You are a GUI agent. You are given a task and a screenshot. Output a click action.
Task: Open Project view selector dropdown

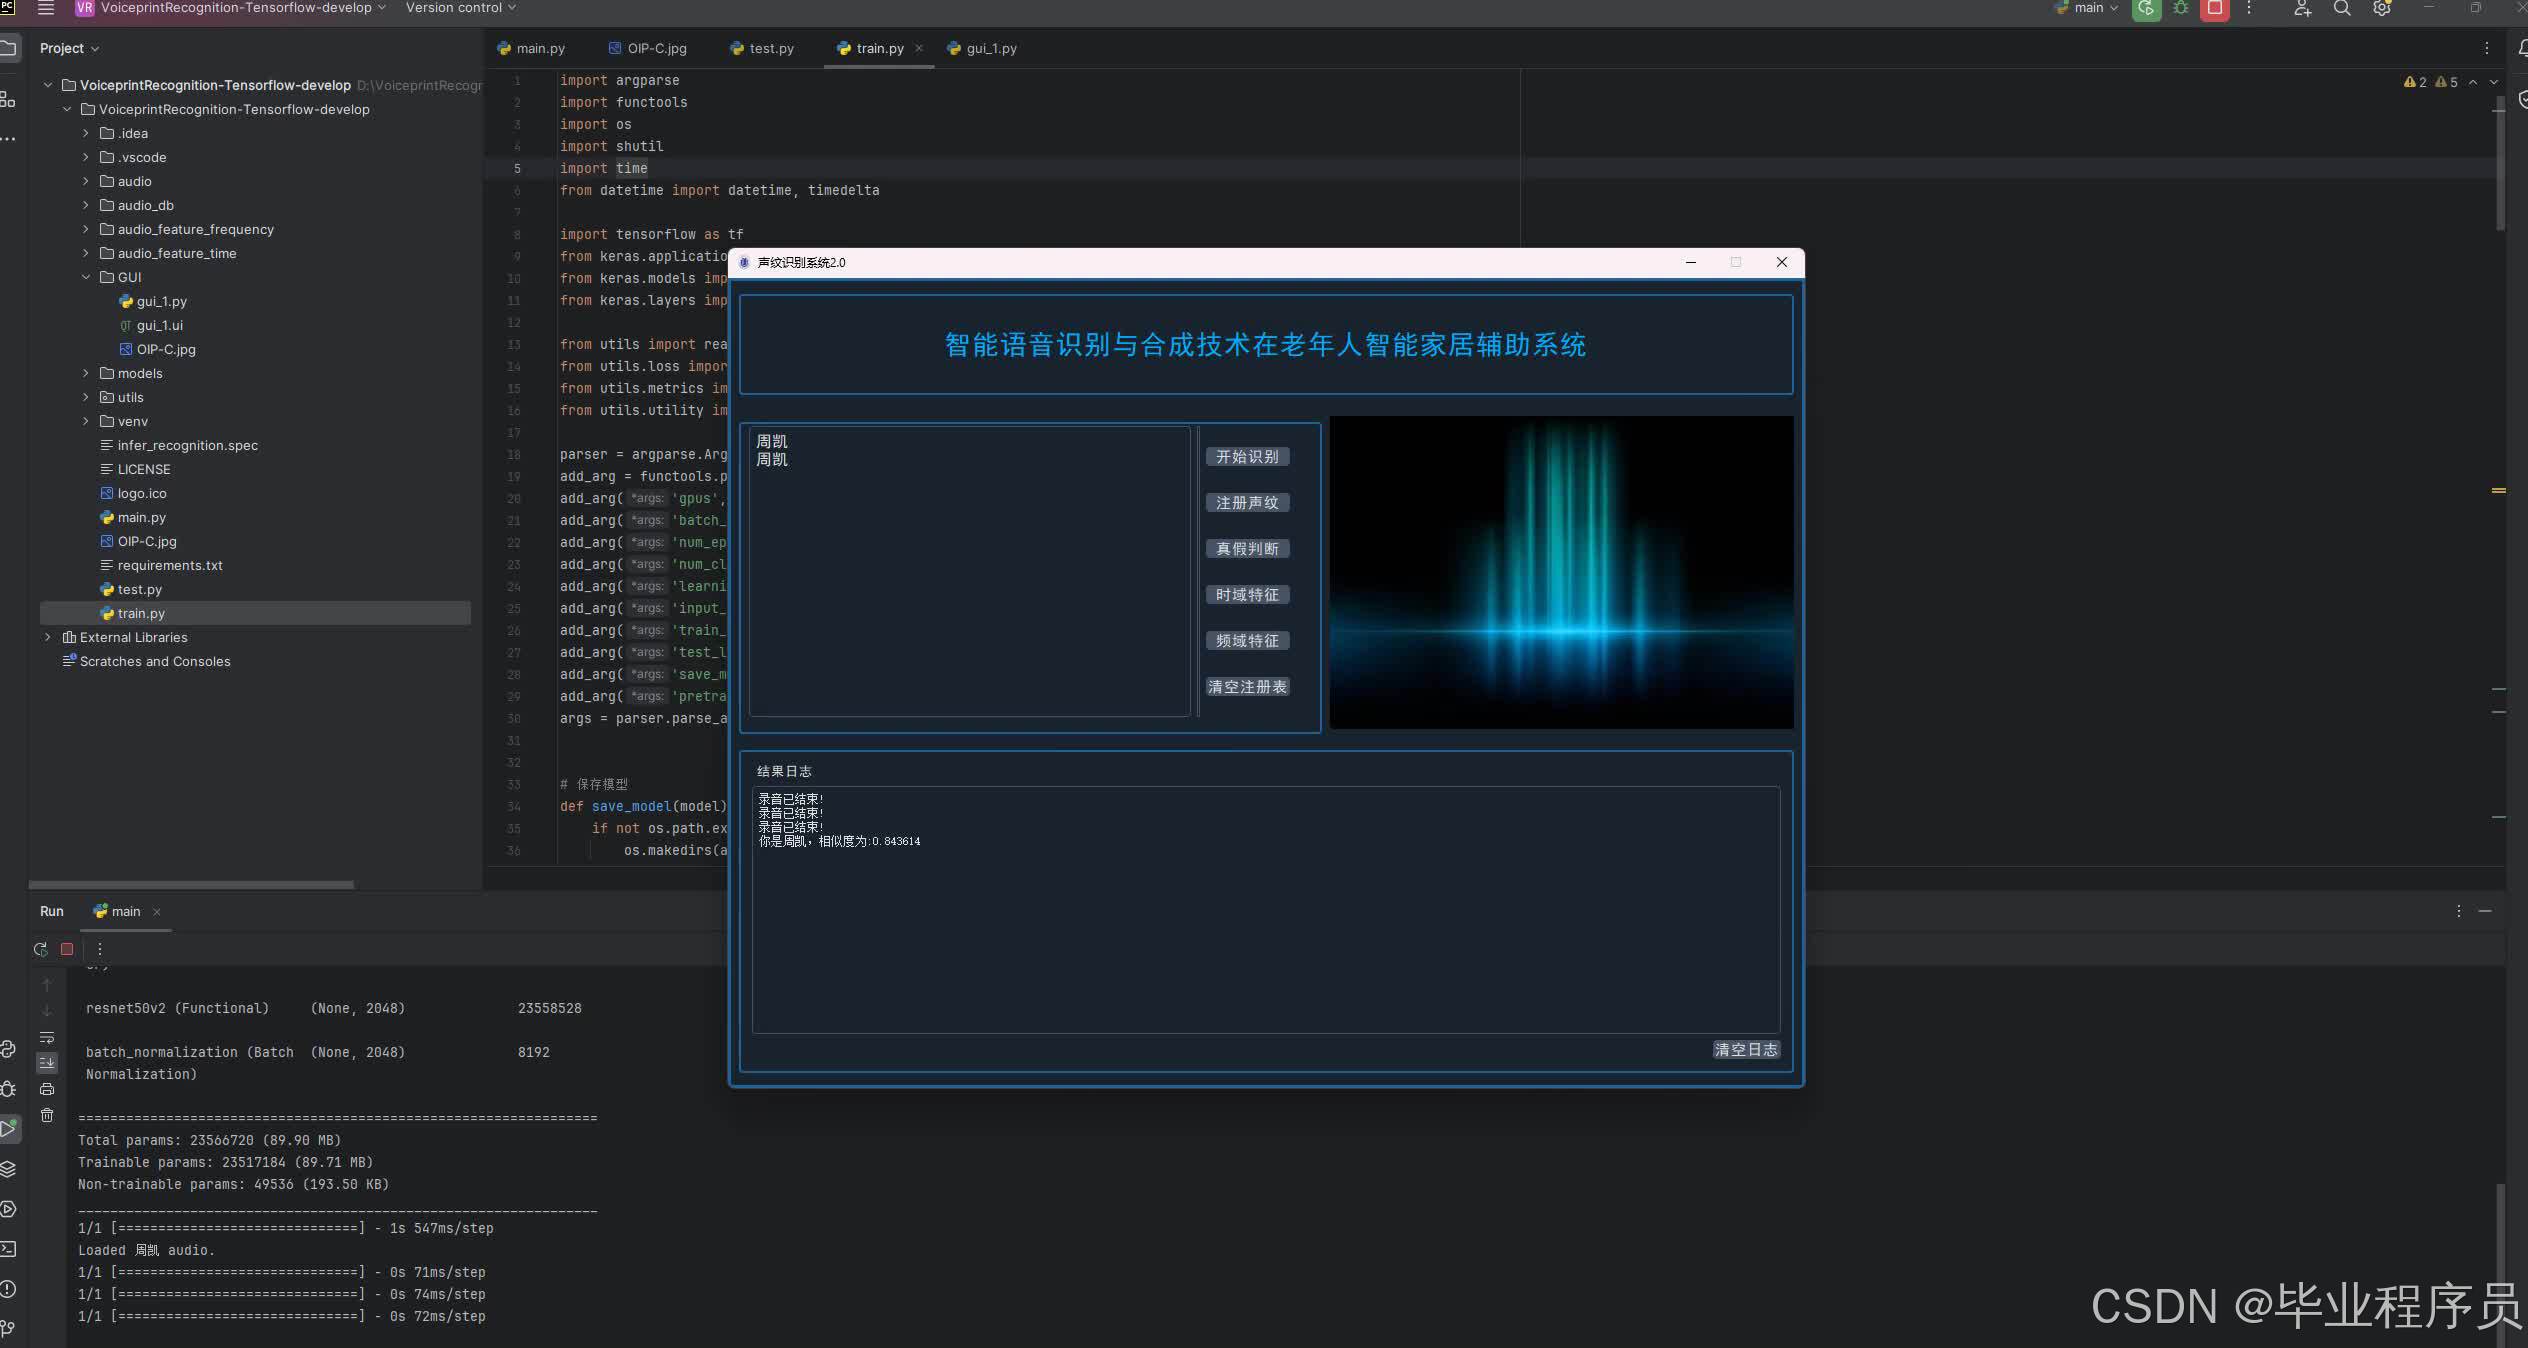pyautogui.click(x=69, y=48)
